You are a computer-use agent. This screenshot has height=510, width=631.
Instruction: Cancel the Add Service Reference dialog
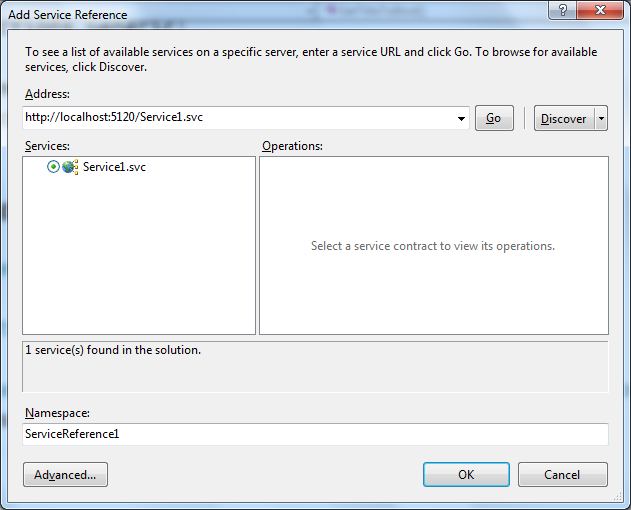pos(562,474)
